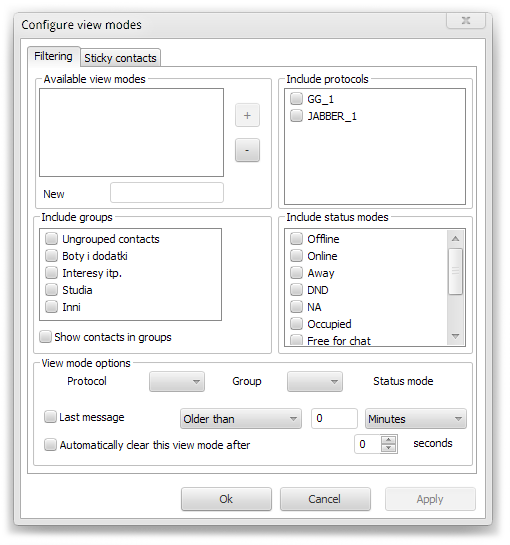Increase the seconds spinner value

(x=388, y=440)
